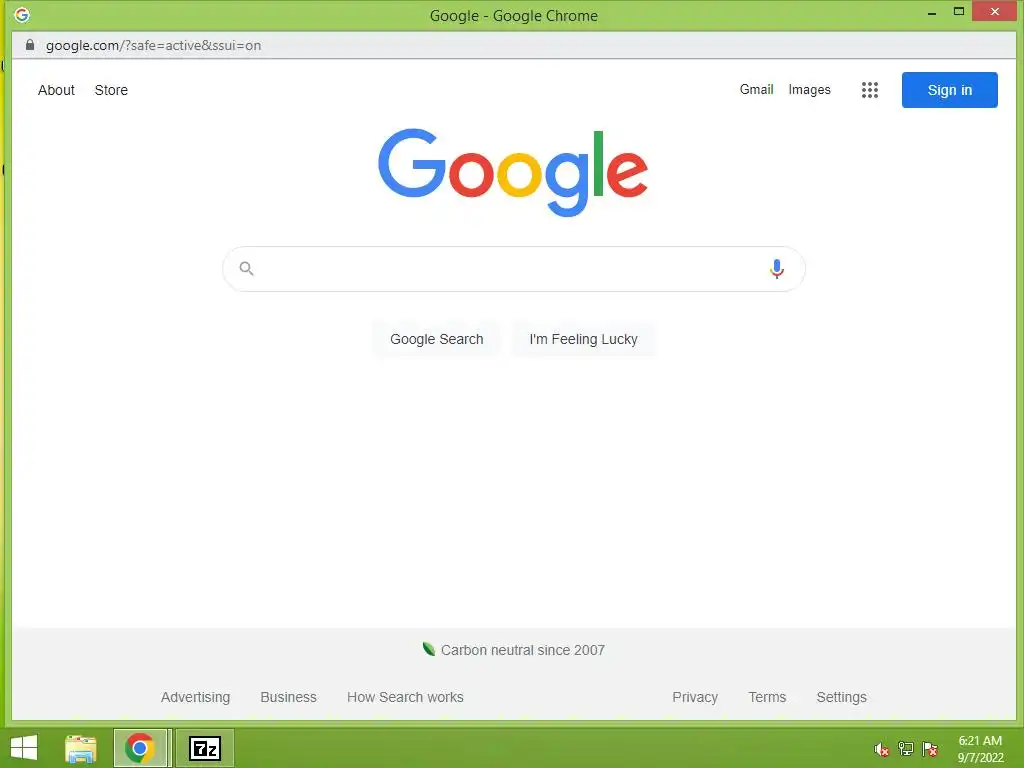This screenshot has width=1024, height=768.
Task: Open the Action Center flag icon
Action: [930, 749]
